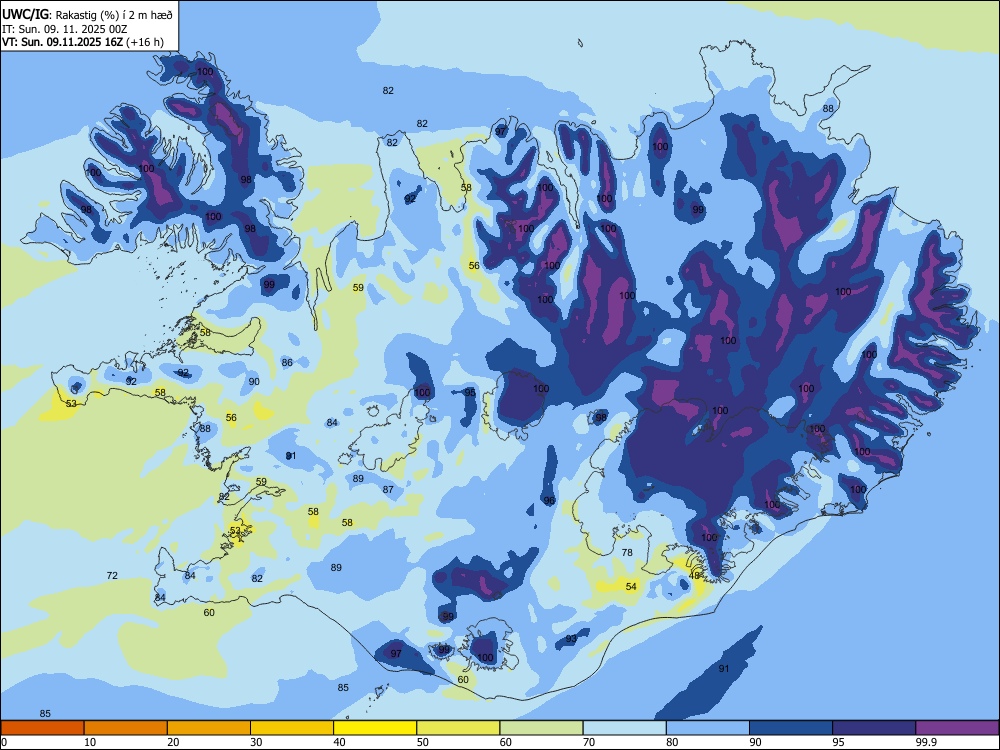Click the dark blue 90–95 legend swatch

791,728
